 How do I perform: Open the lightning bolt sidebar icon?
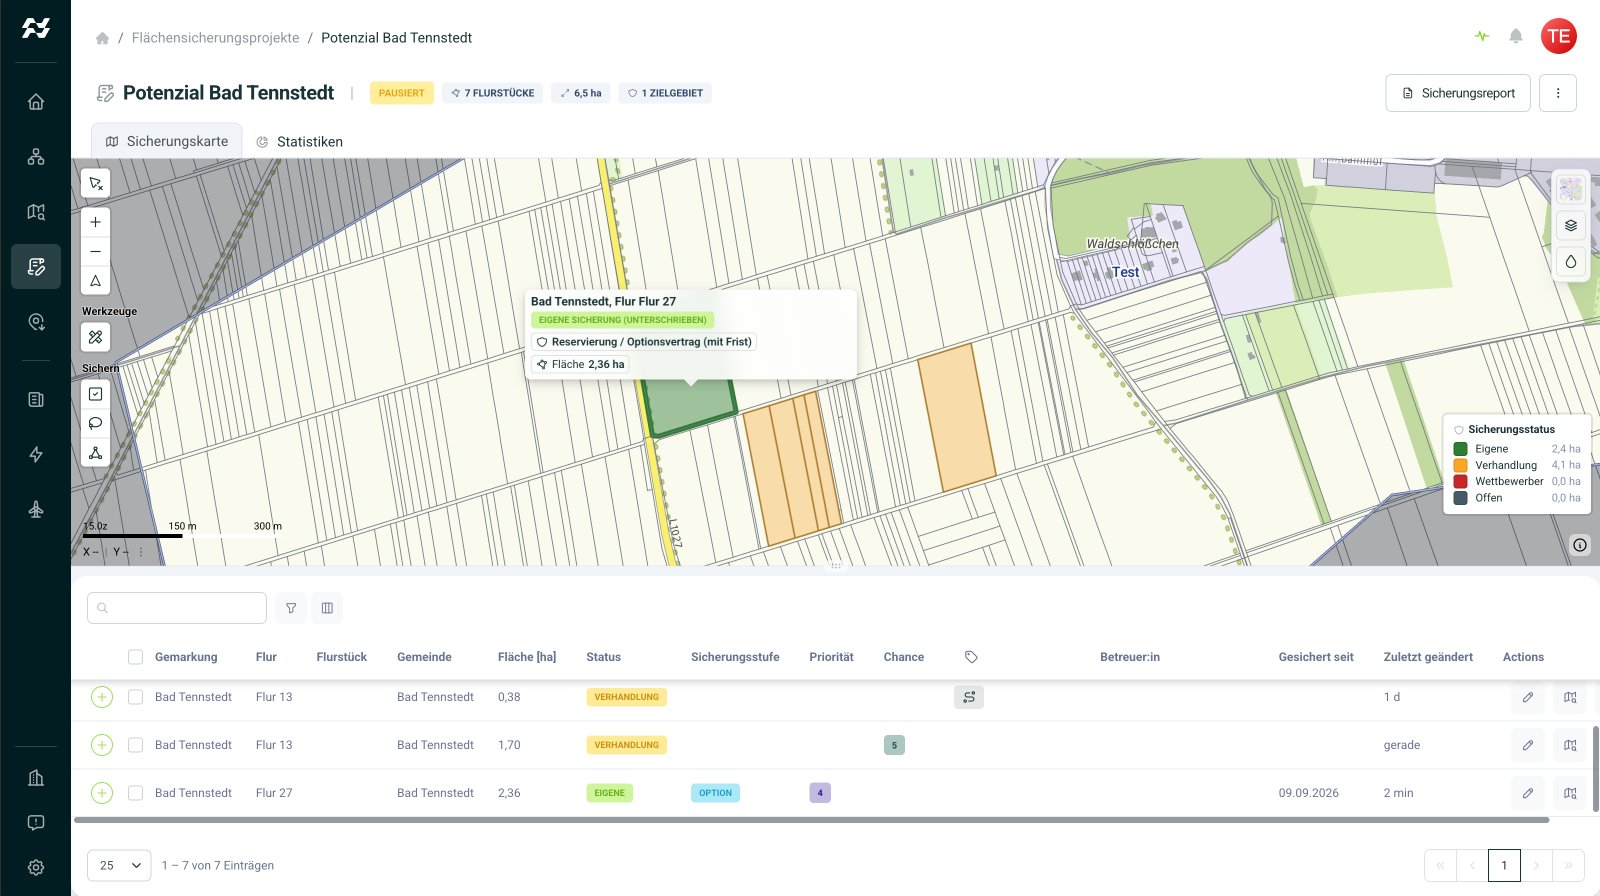36,455
